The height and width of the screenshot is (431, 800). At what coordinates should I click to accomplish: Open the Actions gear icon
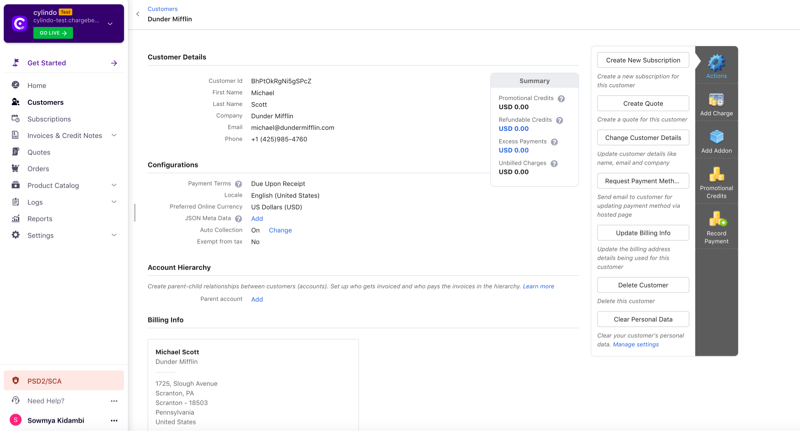(716, 63)
